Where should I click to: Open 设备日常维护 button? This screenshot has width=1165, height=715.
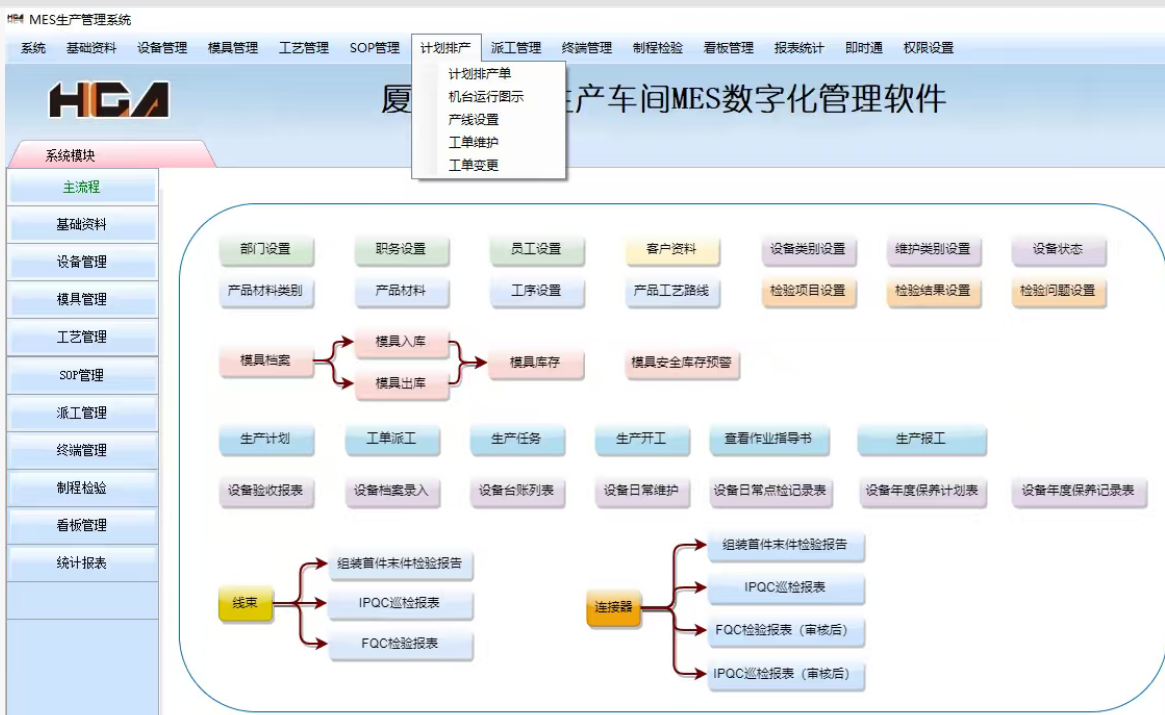[x=641, y=491]
